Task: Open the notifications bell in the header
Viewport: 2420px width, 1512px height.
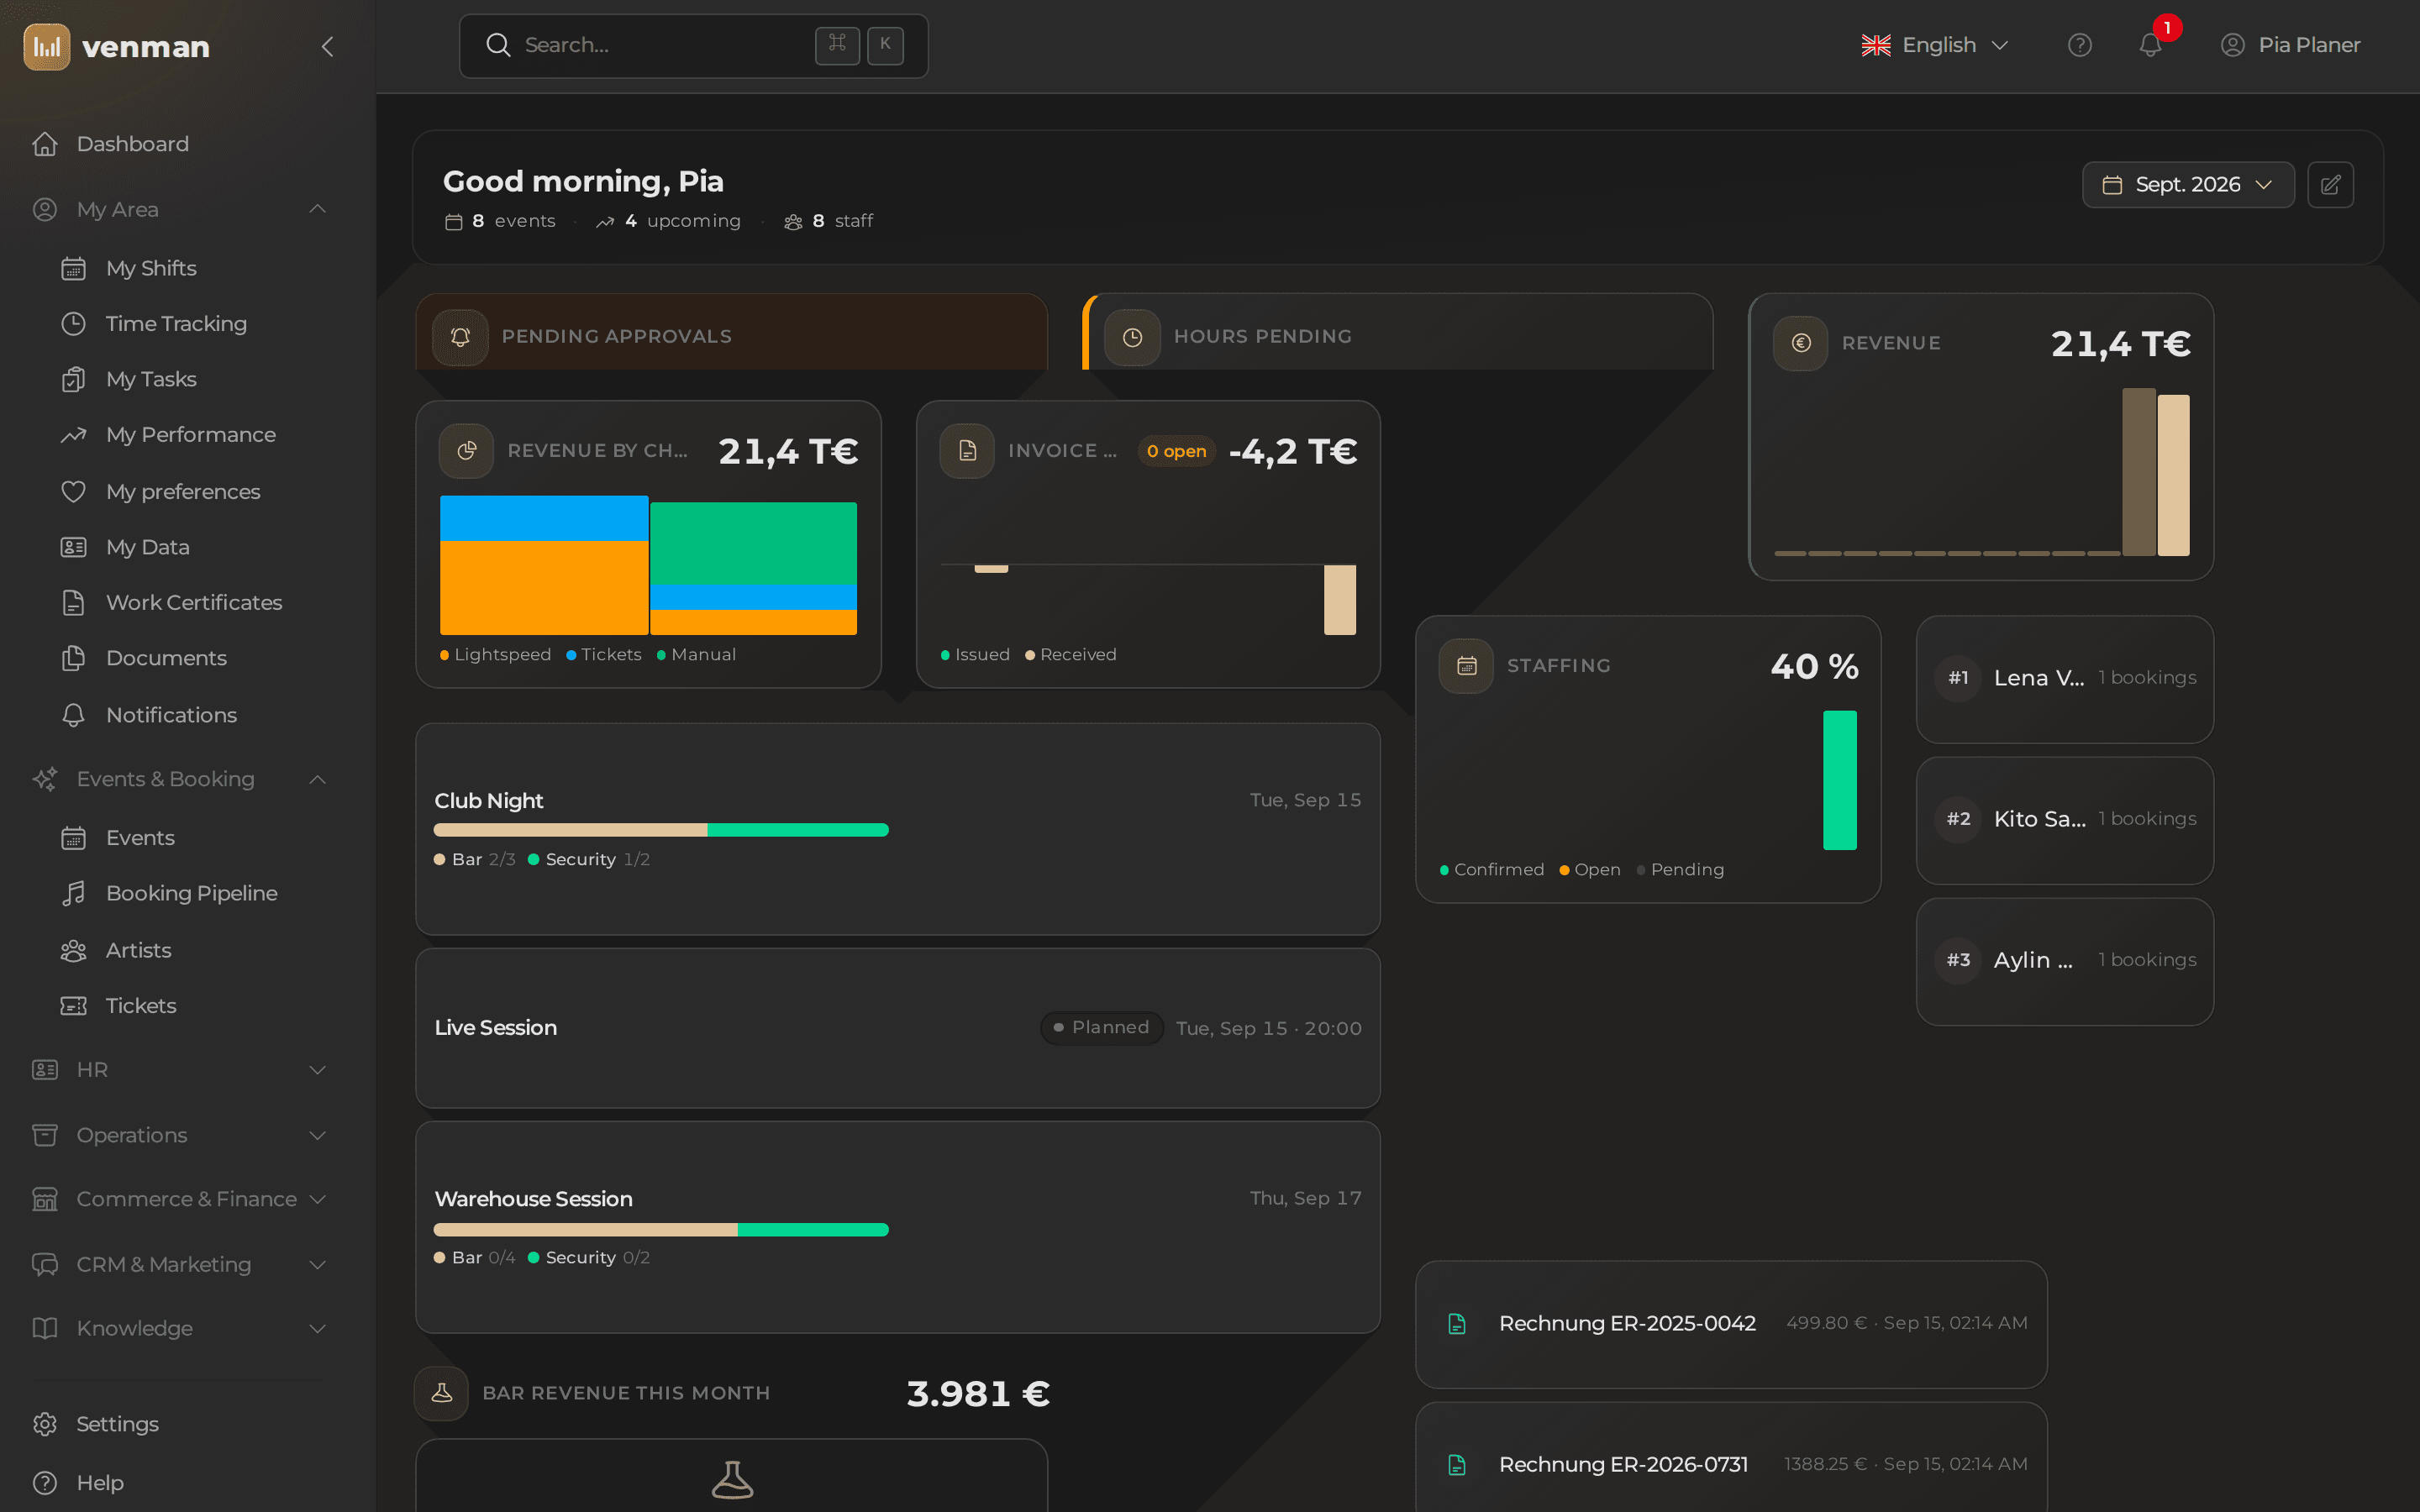Action: [x=2150, y=45]
